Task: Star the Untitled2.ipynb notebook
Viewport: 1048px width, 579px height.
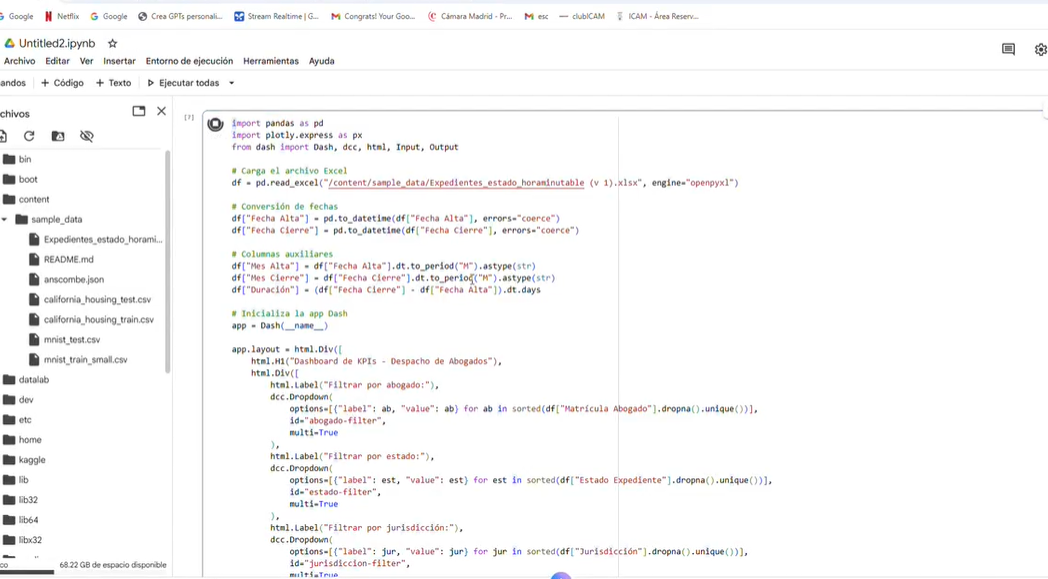Action: click(113, 44)
